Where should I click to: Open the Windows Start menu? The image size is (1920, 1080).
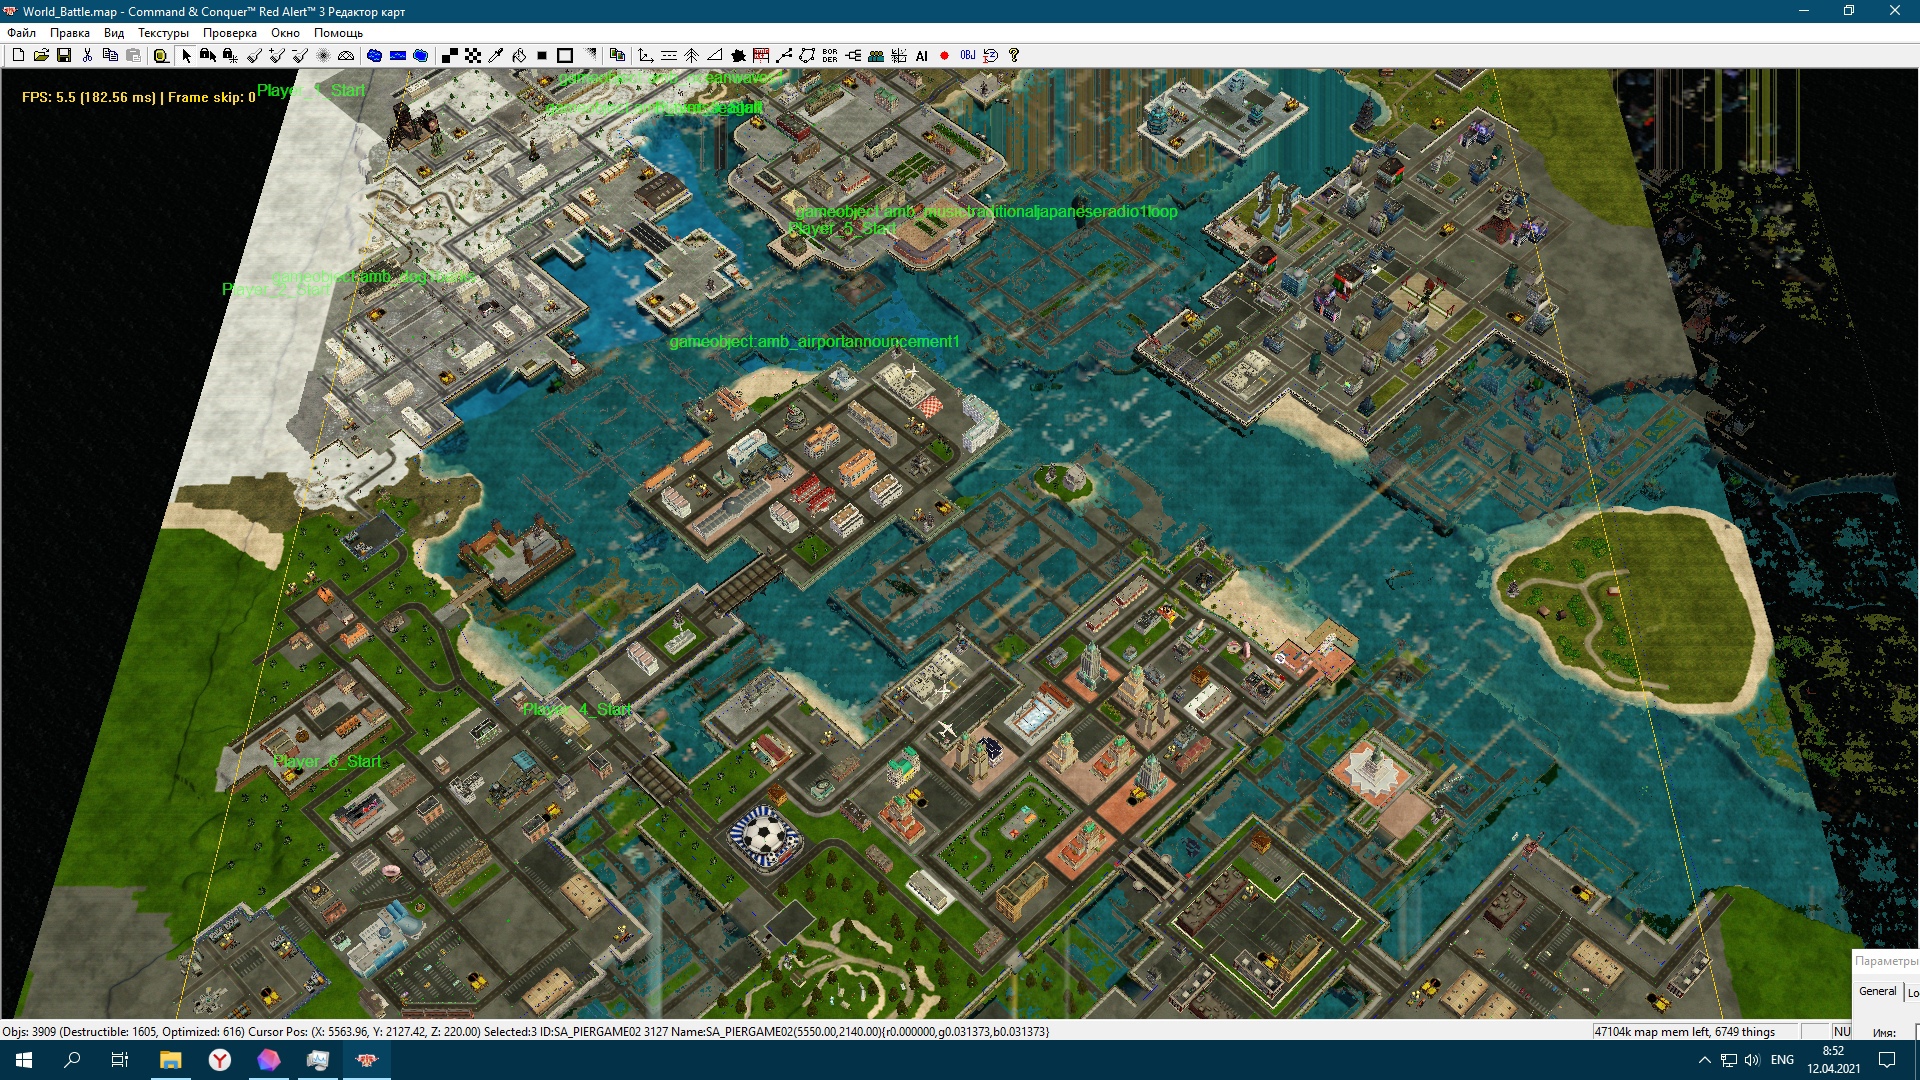coord(24,1060)
